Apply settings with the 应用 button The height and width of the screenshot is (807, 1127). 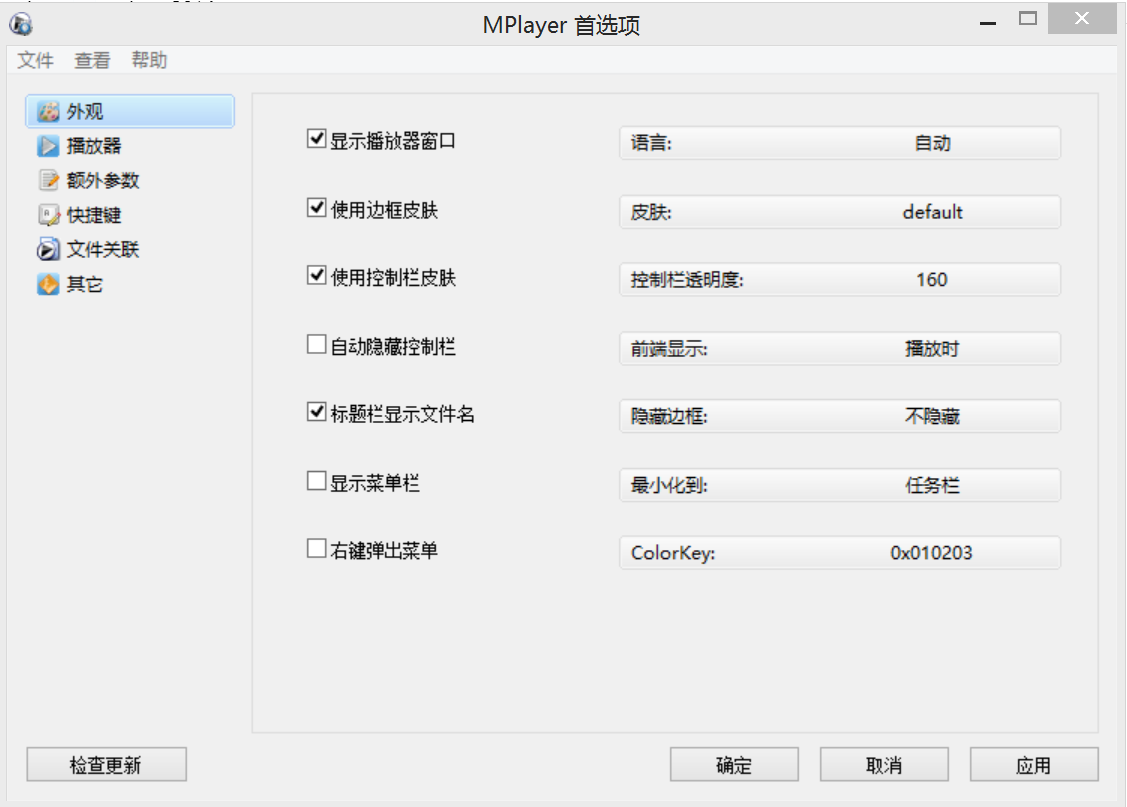pos(1034,765)
